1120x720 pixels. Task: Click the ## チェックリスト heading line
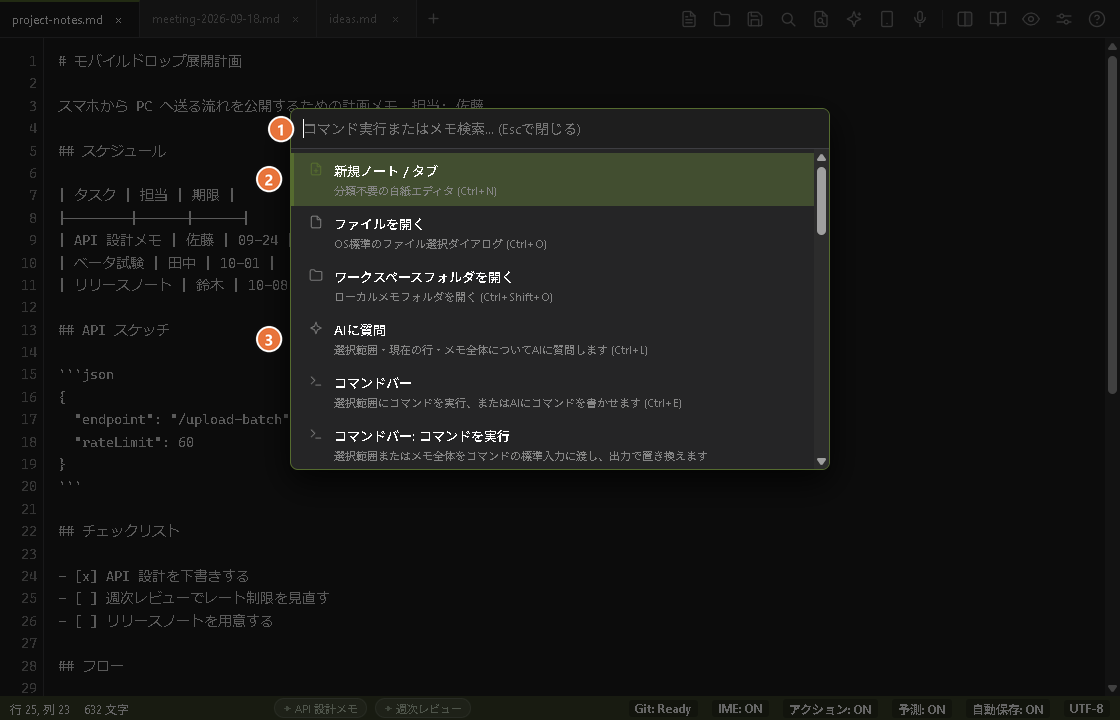[x=119, y=531]
